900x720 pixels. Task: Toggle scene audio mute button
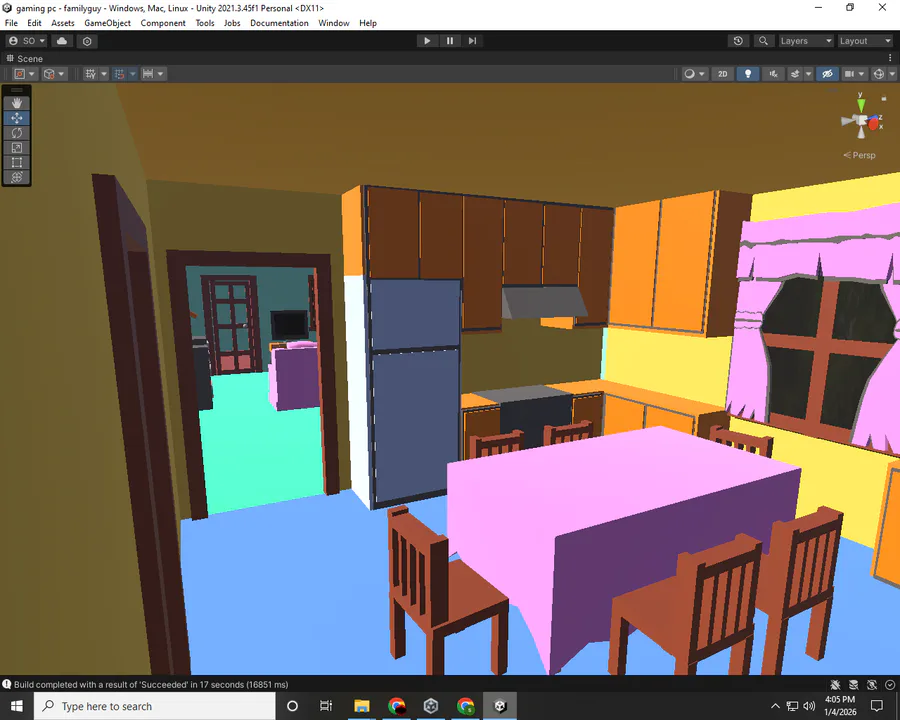[x=773, y=73]
